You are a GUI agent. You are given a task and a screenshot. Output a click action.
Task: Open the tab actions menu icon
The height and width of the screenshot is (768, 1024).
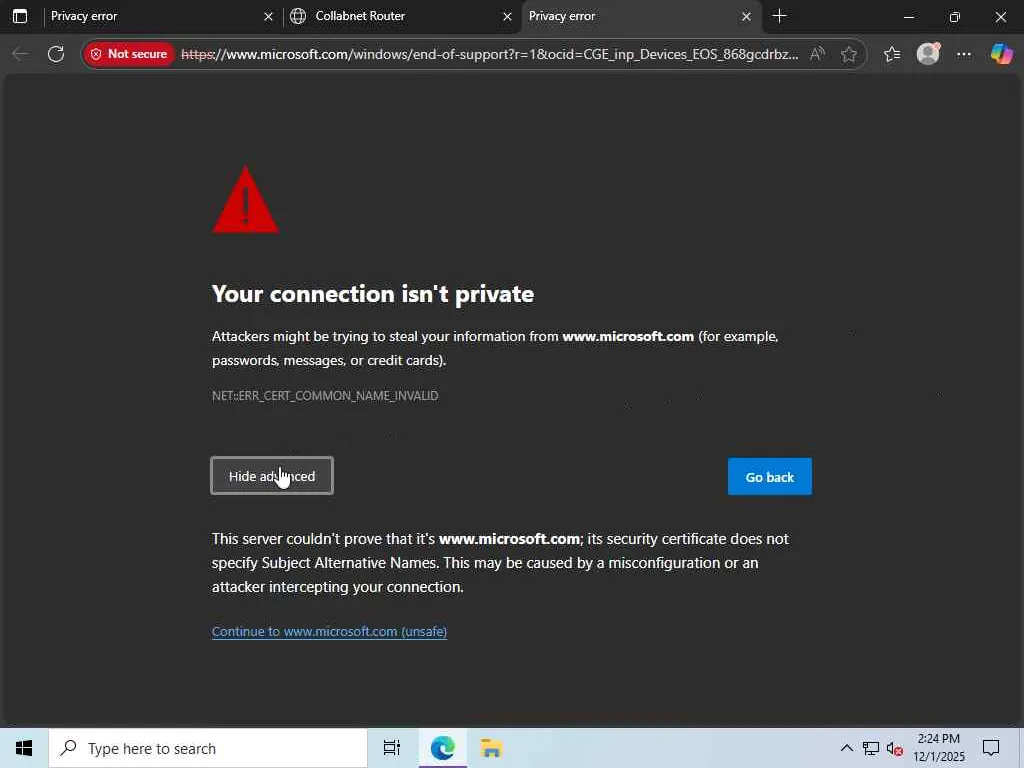(20, 16)
